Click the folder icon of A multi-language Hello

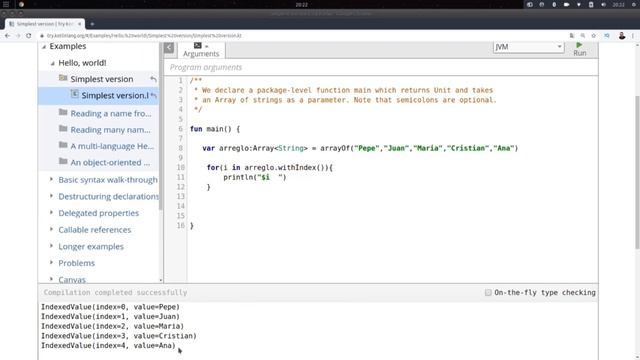63,145
